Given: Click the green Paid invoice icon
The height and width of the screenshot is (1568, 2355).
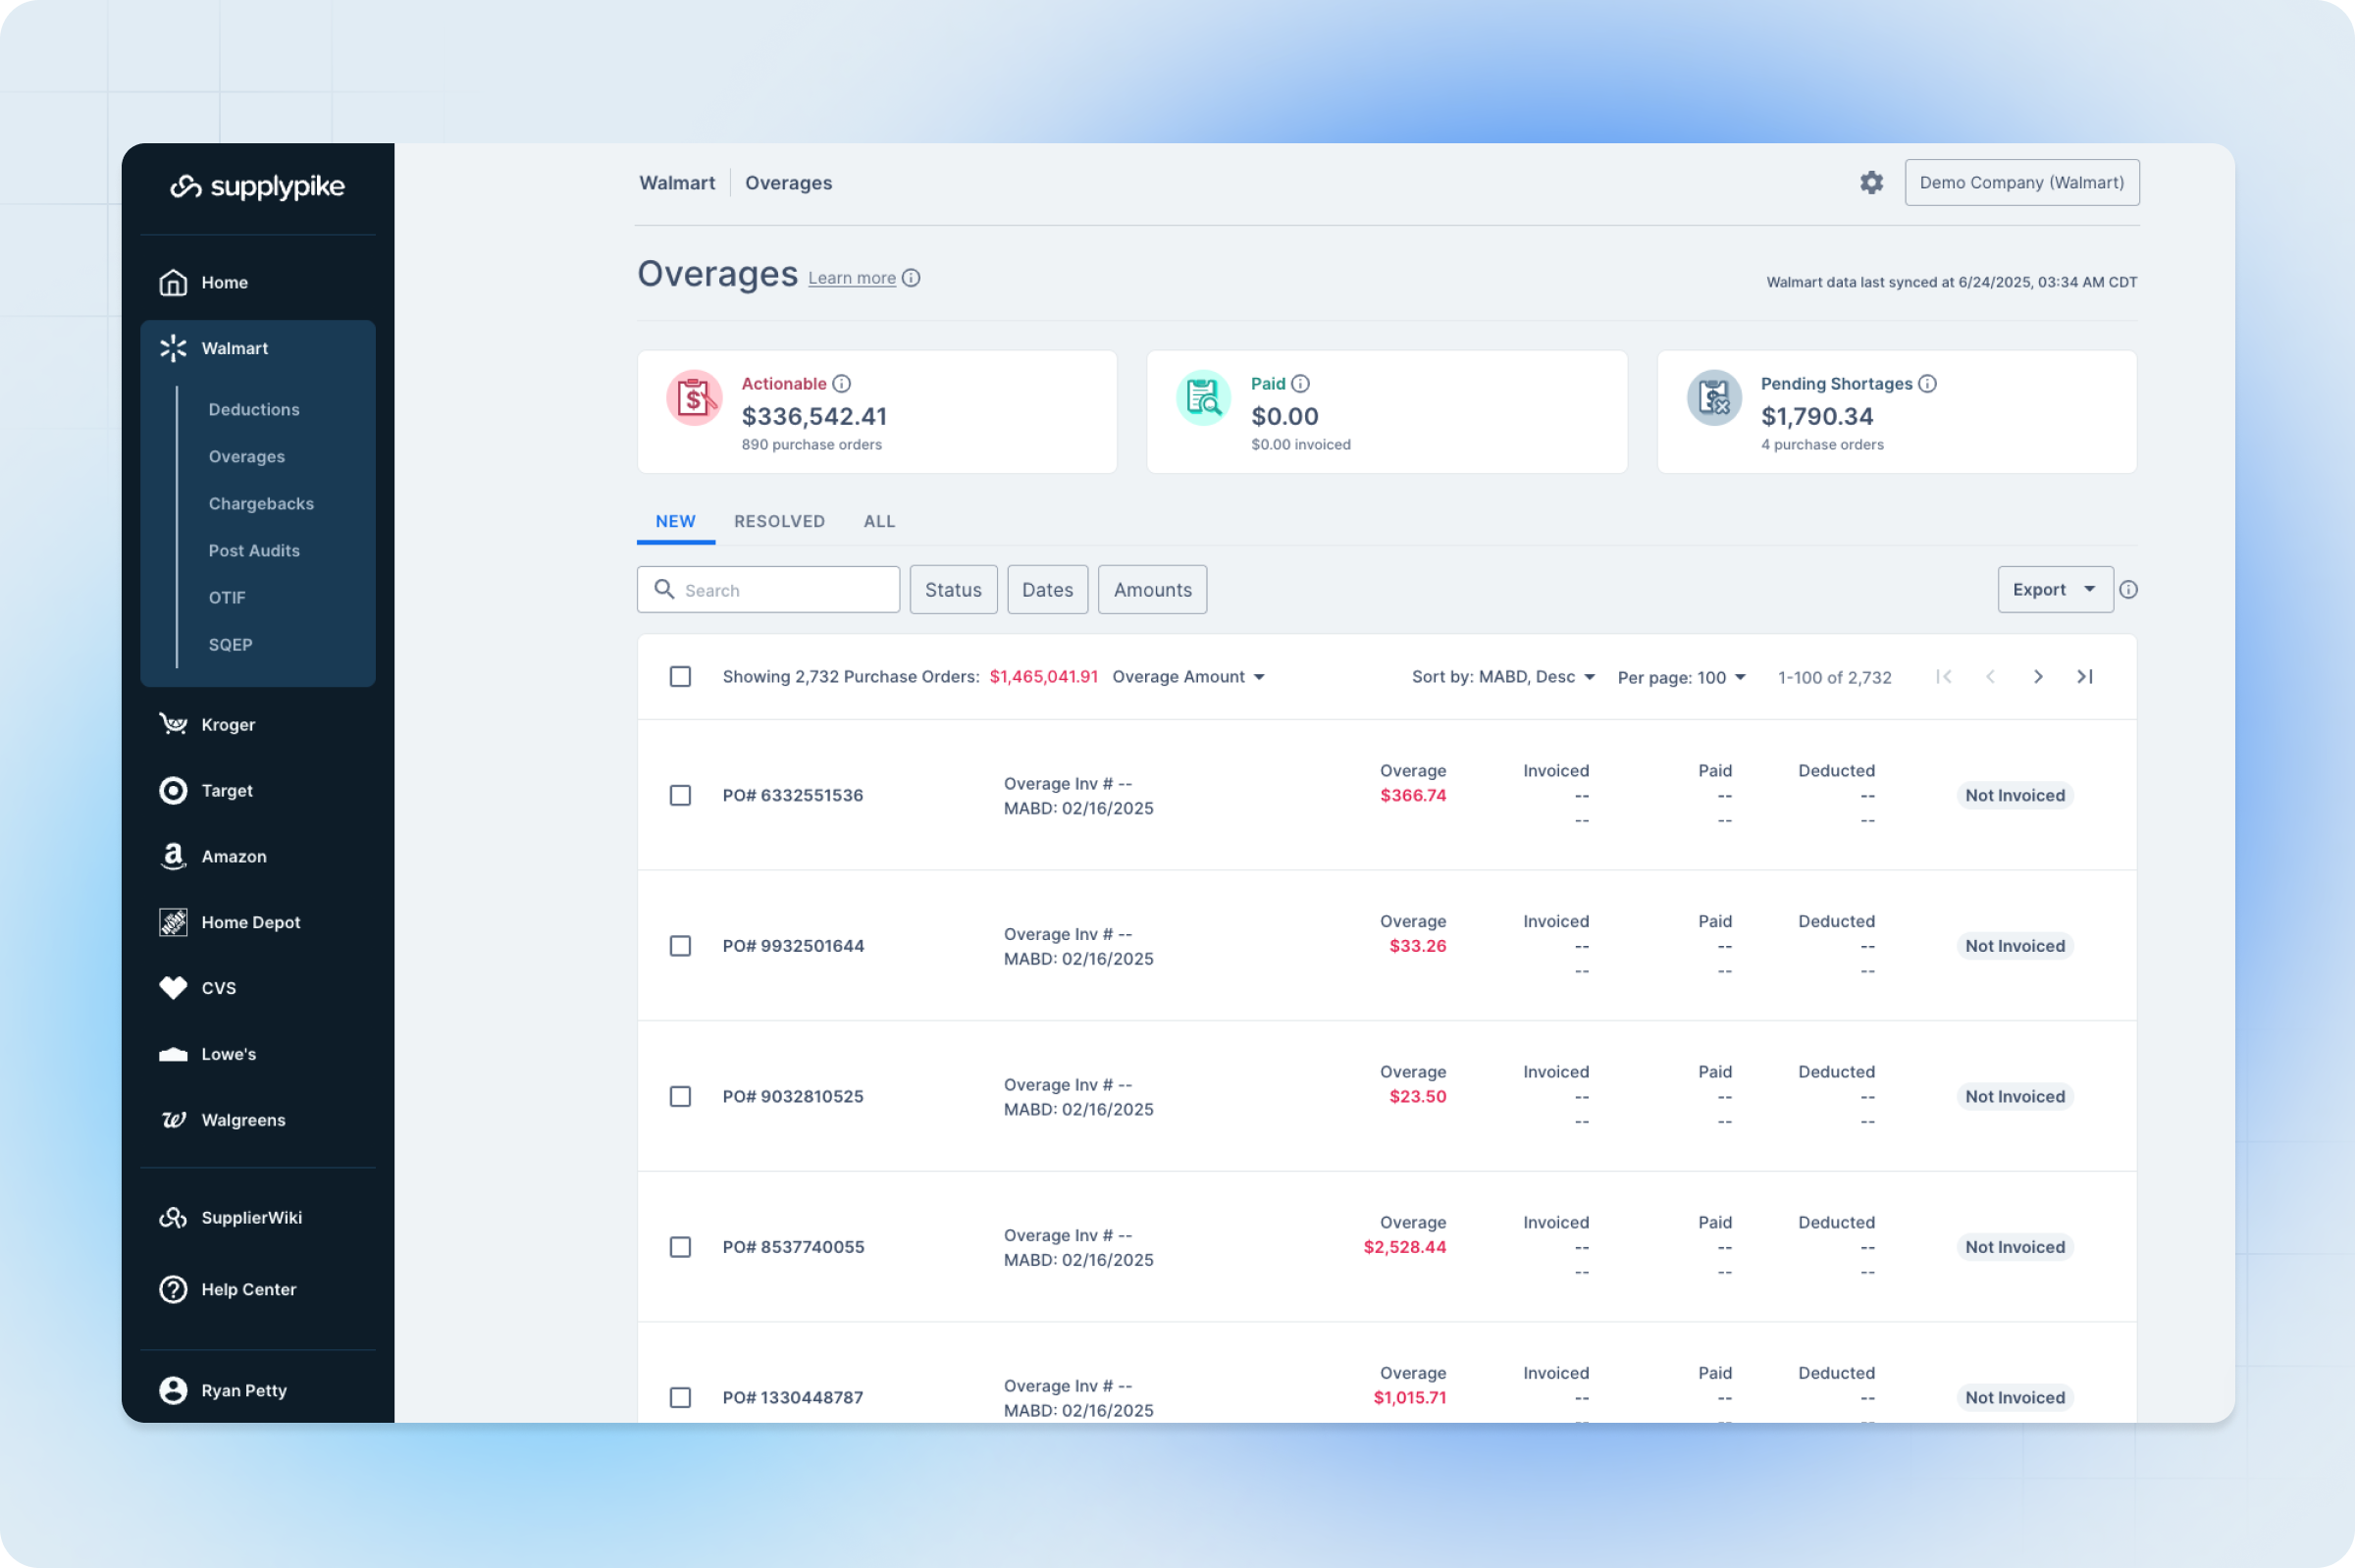Looking at the screenshot, I should [1203, 398].
